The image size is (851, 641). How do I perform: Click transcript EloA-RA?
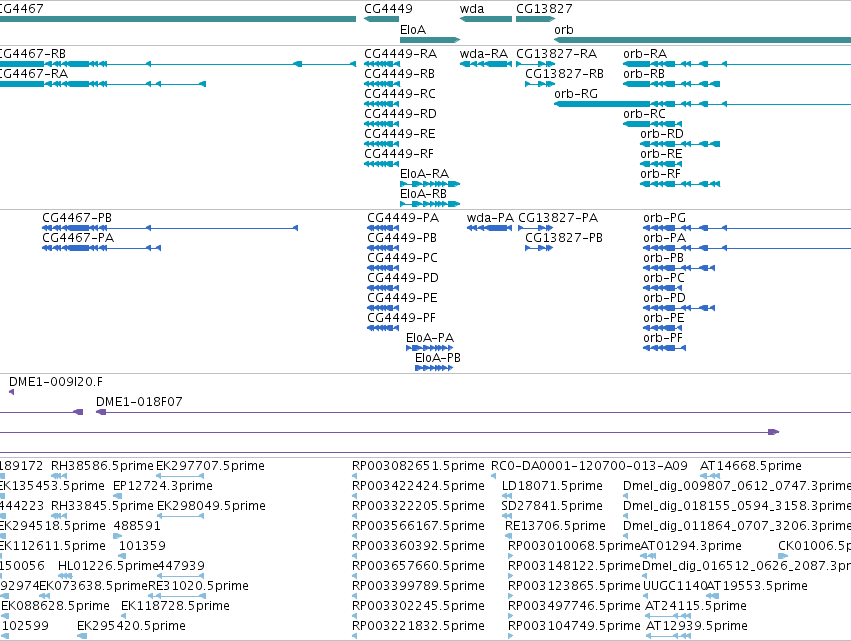click(x=430, y=184)
